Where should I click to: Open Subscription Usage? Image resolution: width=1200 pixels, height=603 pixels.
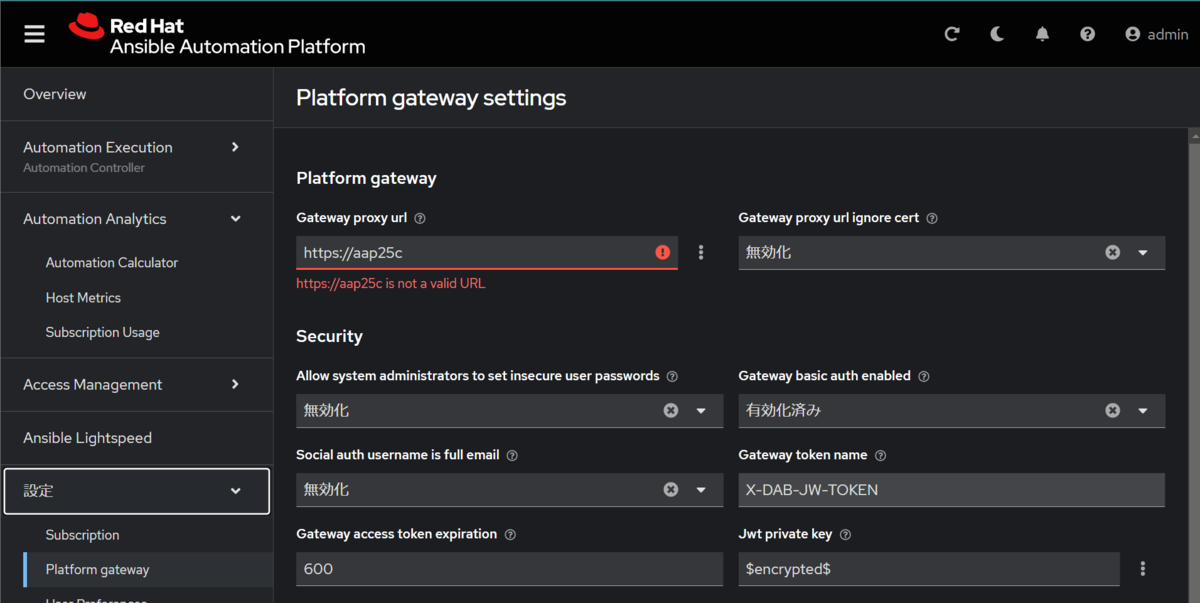[103, 333]
